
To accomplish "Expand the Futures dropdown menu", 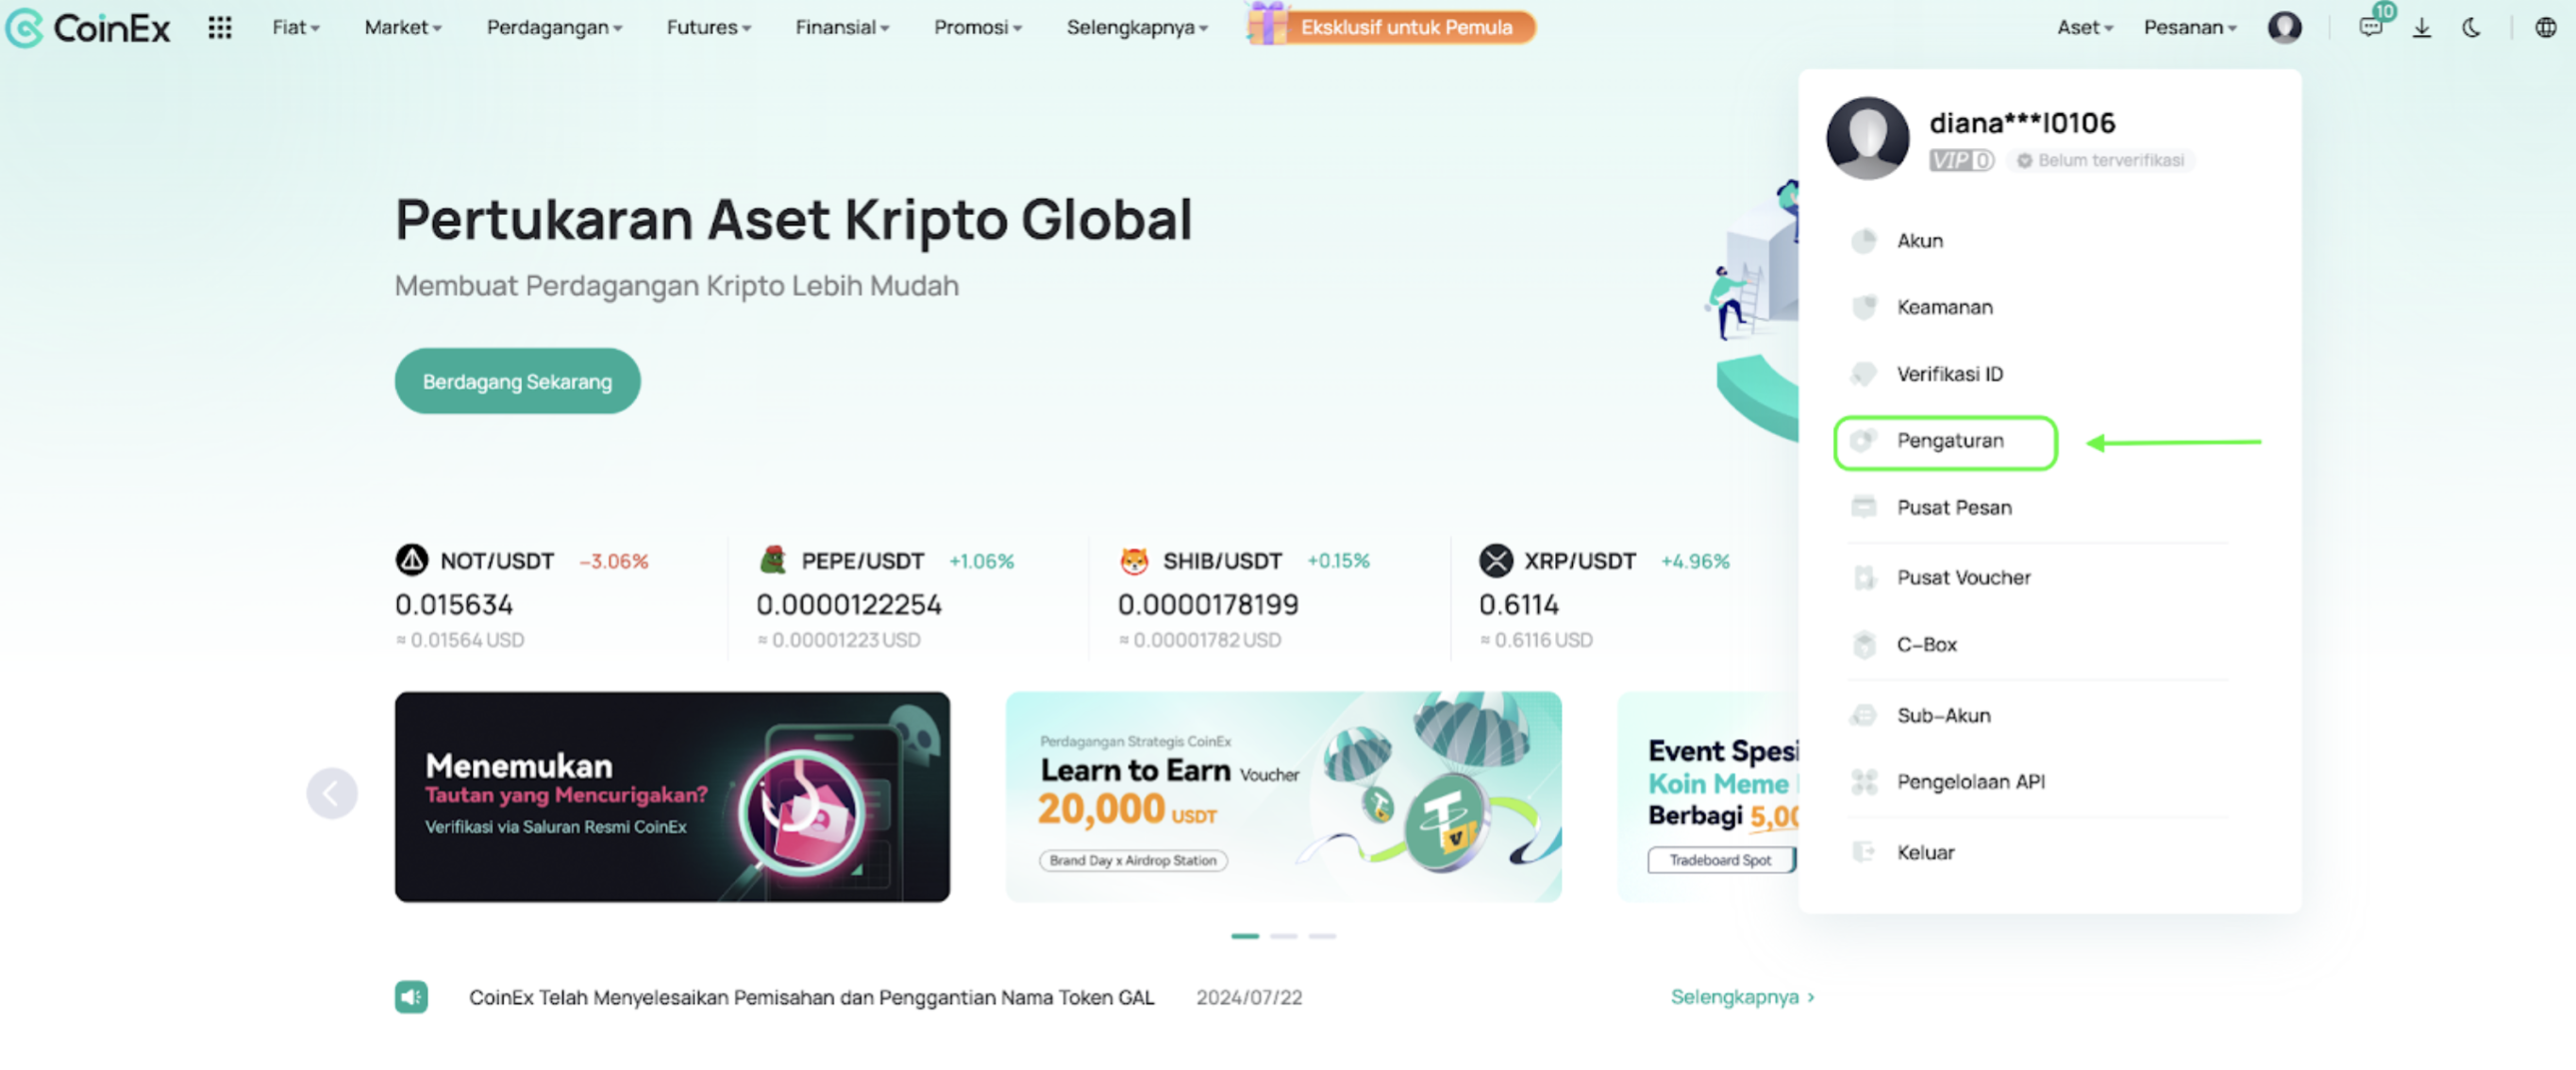I will coord(708,27).
